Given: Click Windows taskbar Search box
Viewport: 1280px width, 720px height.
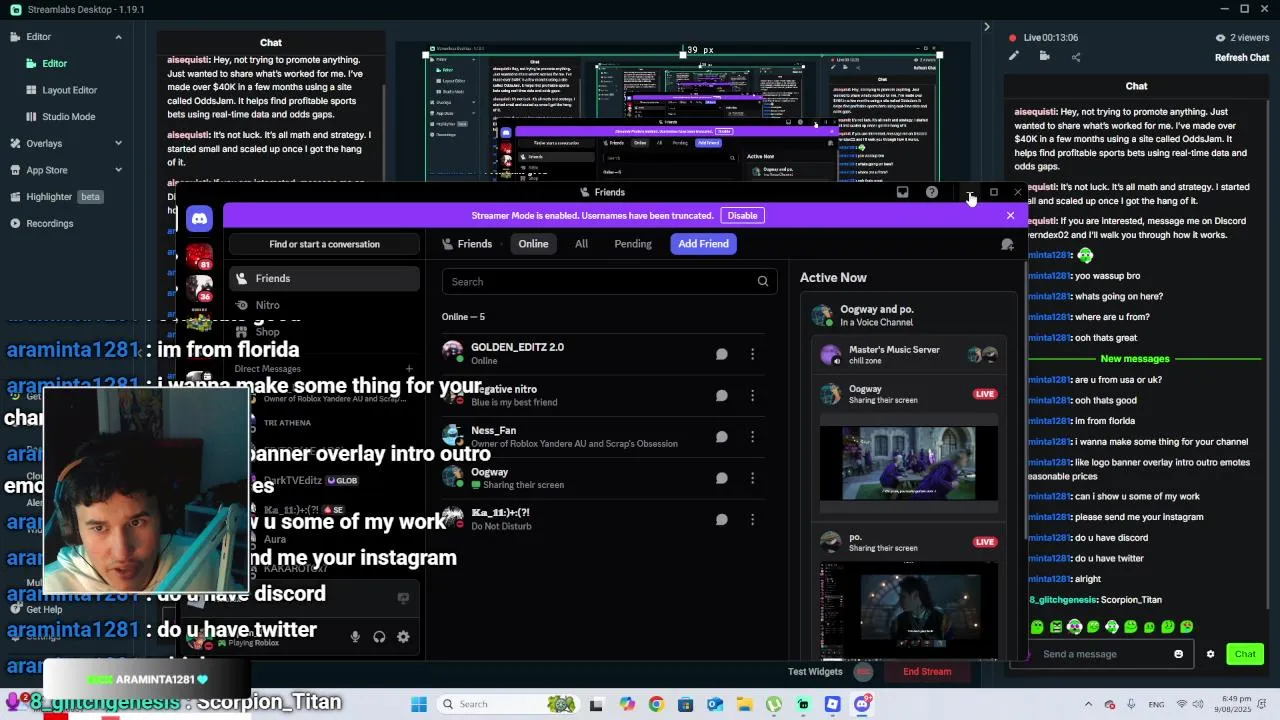Looking at the screenshot, I should [508, 704].
